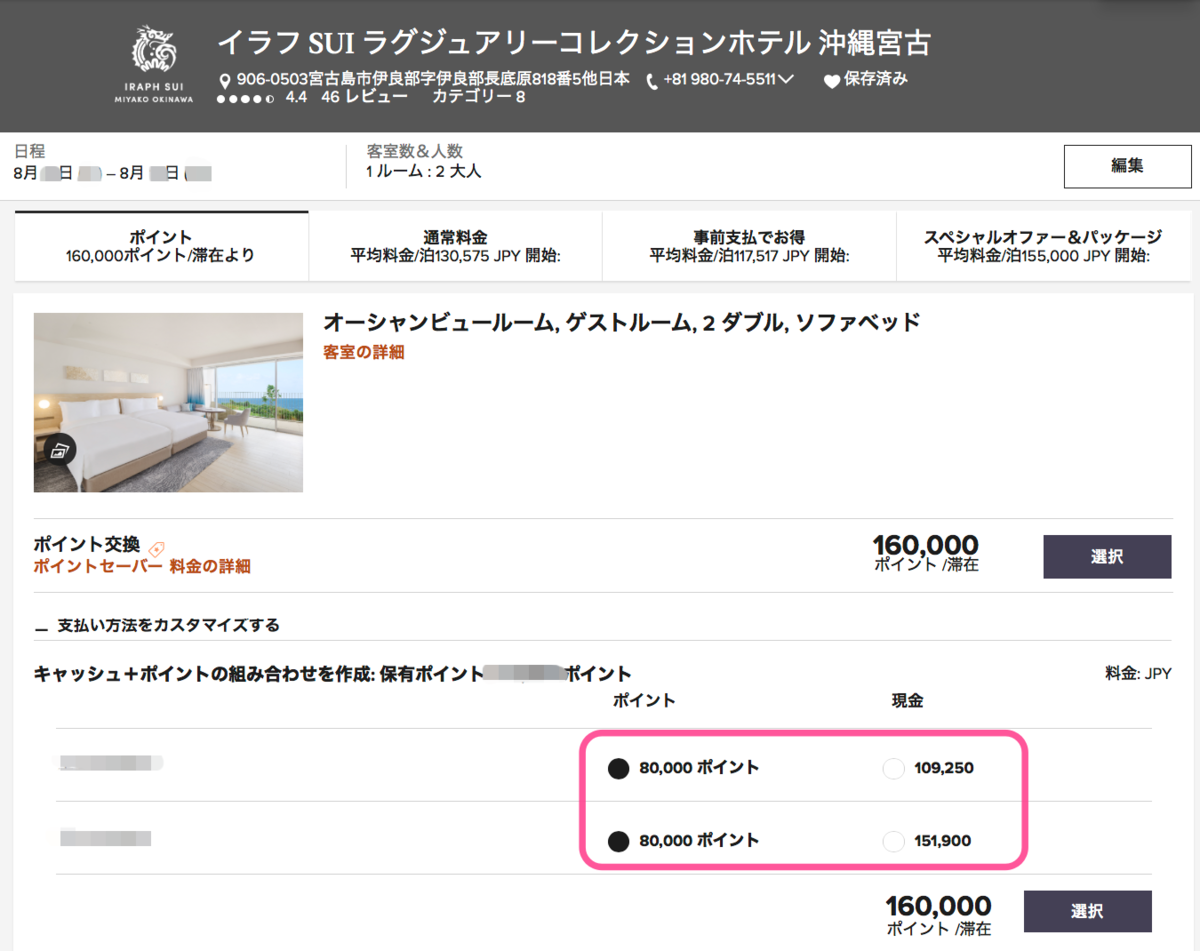Screen dimensions: 1200x951
Task: Click the location pin icon beside address
Action: 225,81
